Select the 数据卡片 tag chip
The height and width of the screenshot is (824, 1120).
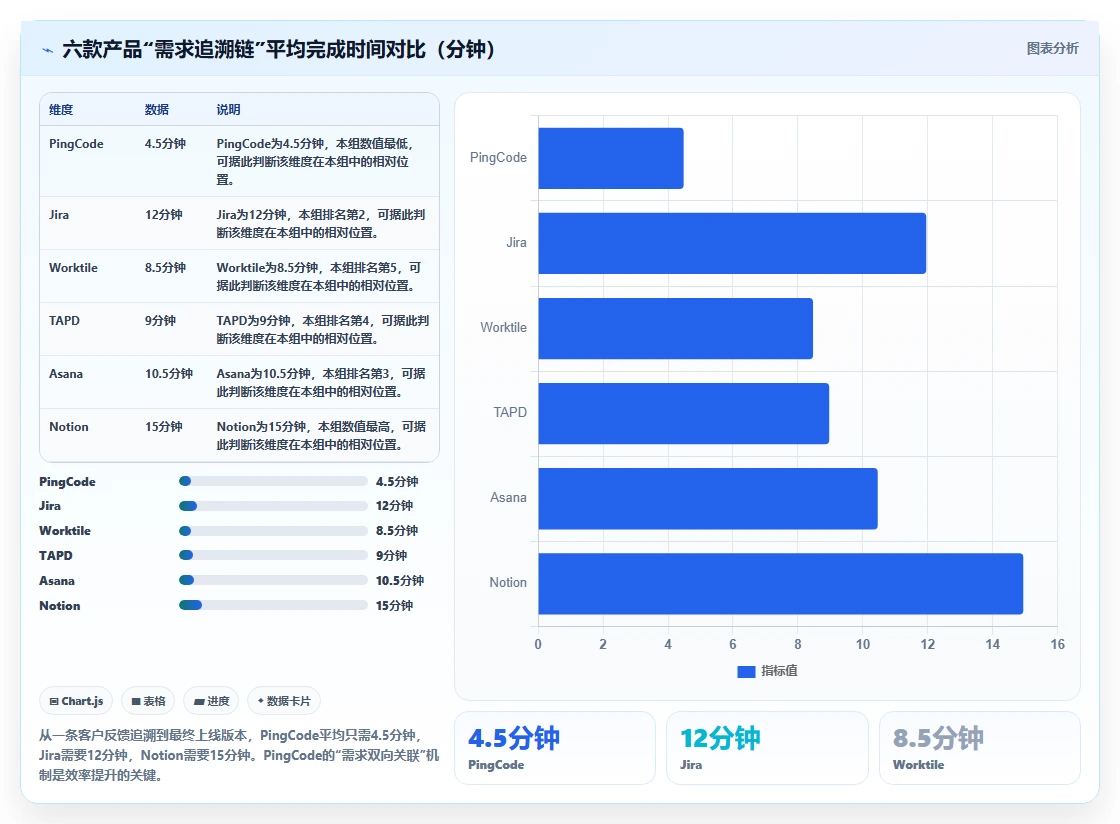coord(284,701)
